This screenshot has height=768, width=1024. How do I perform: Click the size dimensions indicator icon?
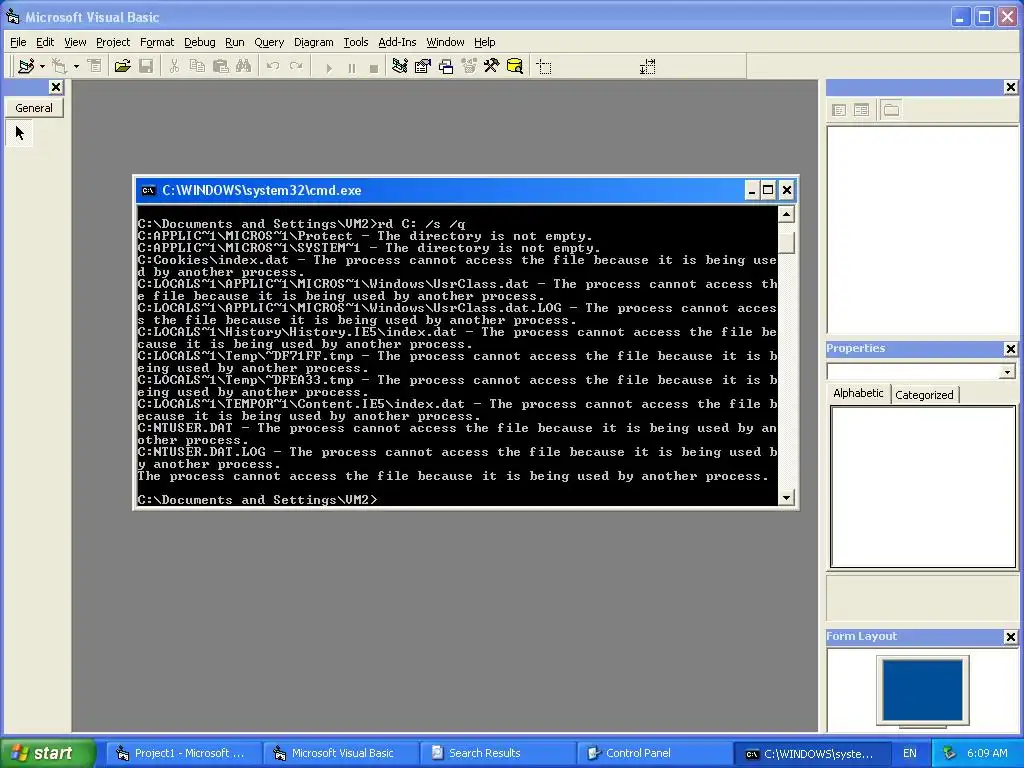tap(647, 67)
